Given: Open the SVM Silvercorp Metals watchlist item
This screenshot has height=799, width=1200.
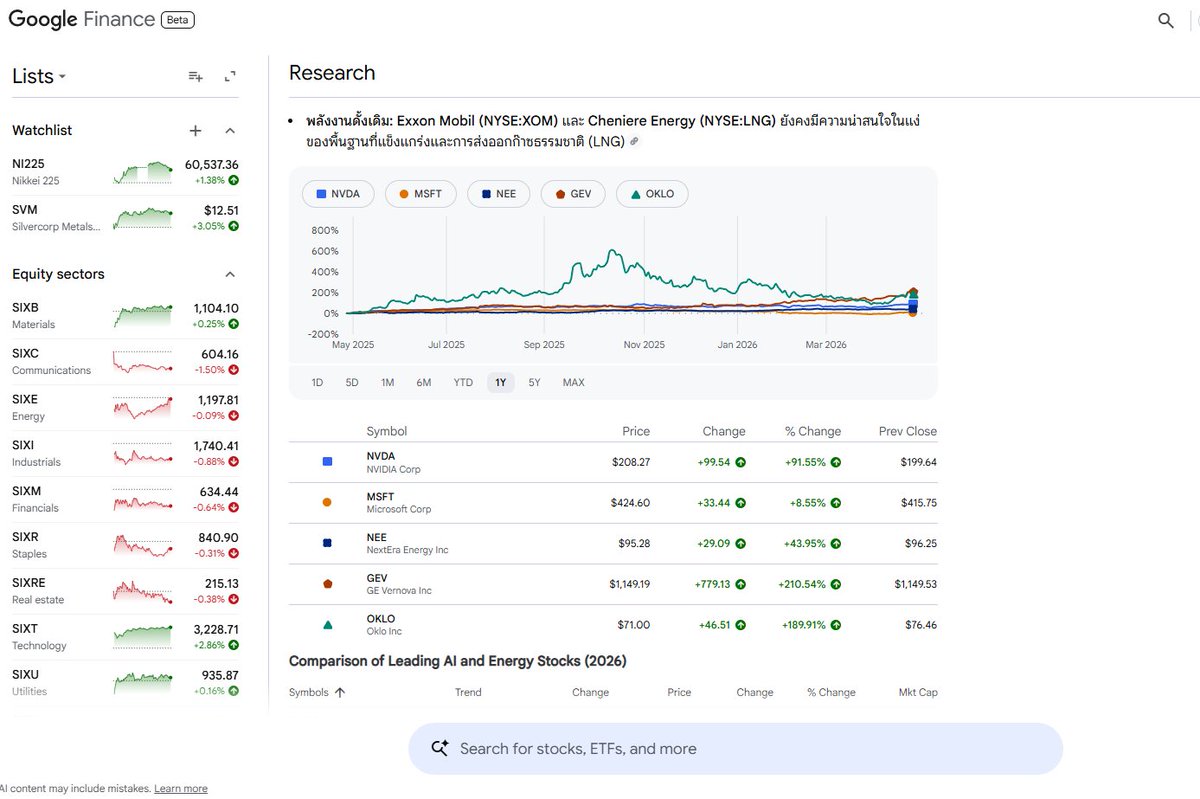Looking at the screenshot, I should click(125, 218).
